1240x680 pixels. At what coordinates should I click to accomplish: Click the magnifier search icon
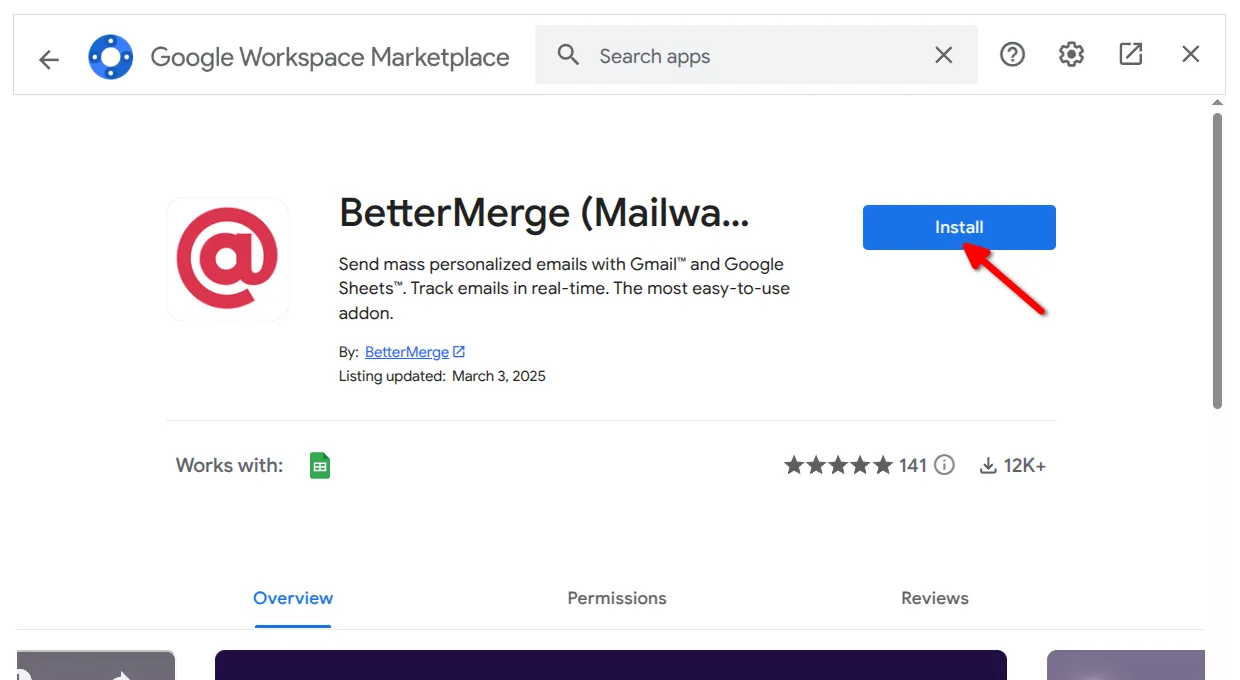tap(568, 55)
